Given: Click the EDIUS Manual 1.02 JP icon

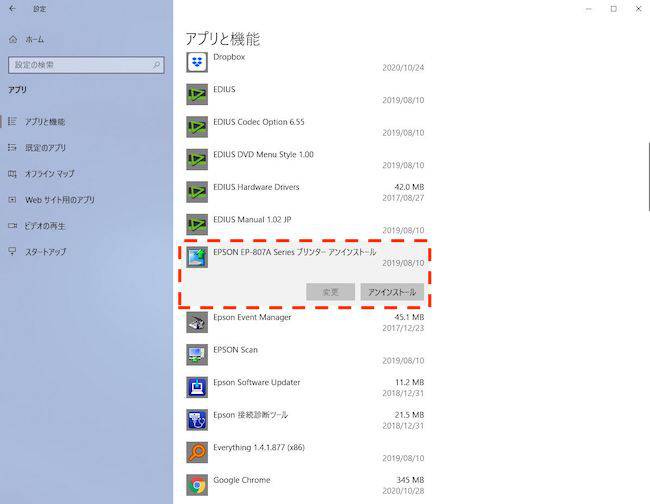Looking at the screenshot, I should click(197, 225).
